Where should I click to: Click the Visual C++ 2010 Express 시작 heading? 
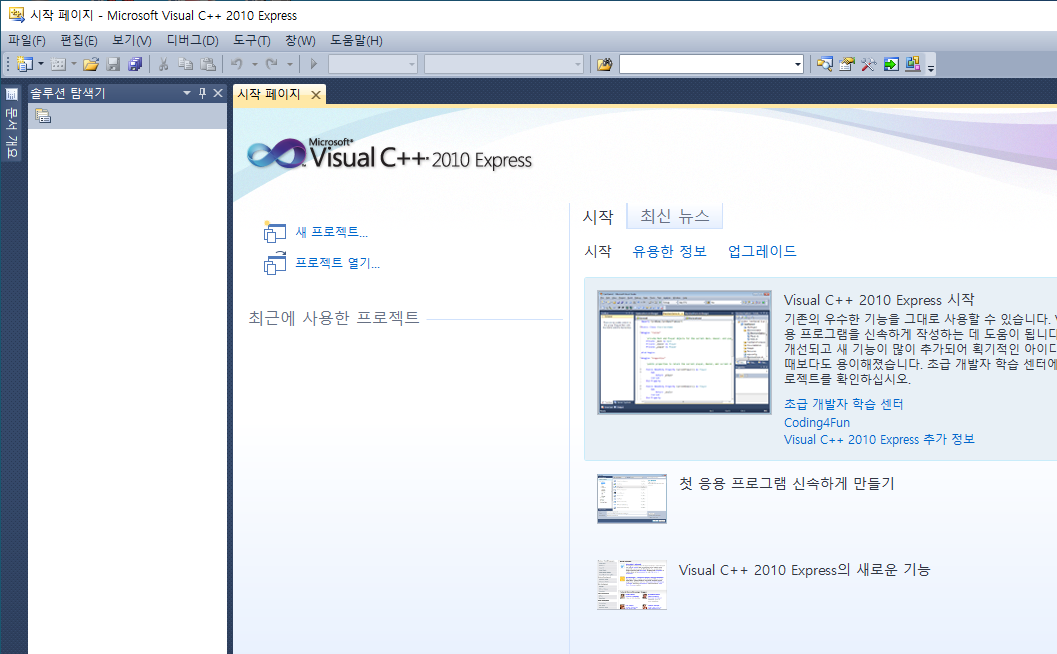[879, 300]
